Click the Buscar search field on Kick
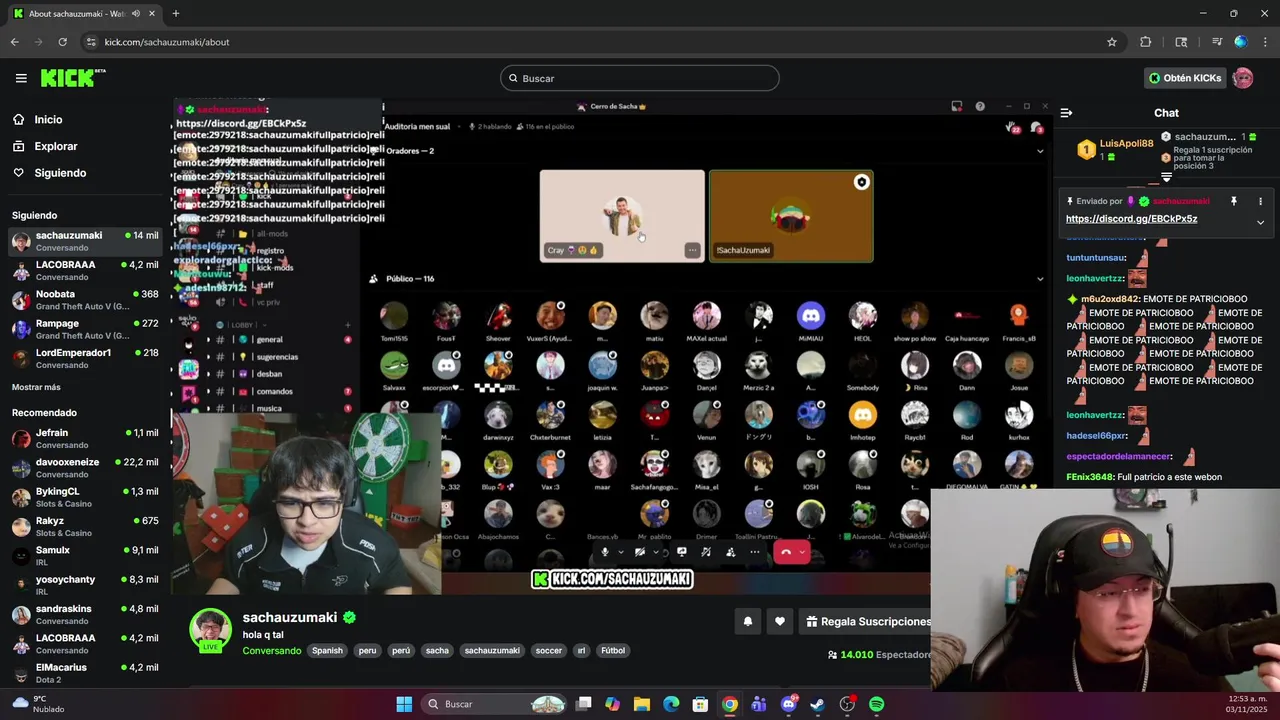The image size is (1280, 720). (x=640, y=78)
